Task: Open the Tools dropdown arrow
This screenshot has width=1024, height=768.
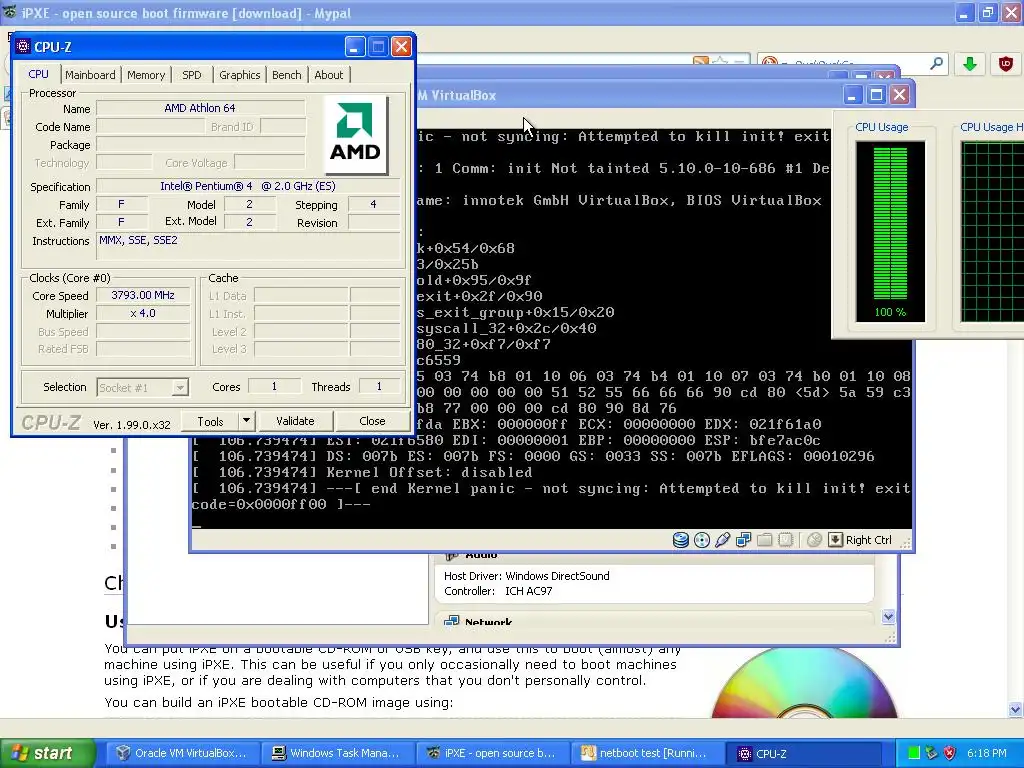Action: (x=246, y=421)
